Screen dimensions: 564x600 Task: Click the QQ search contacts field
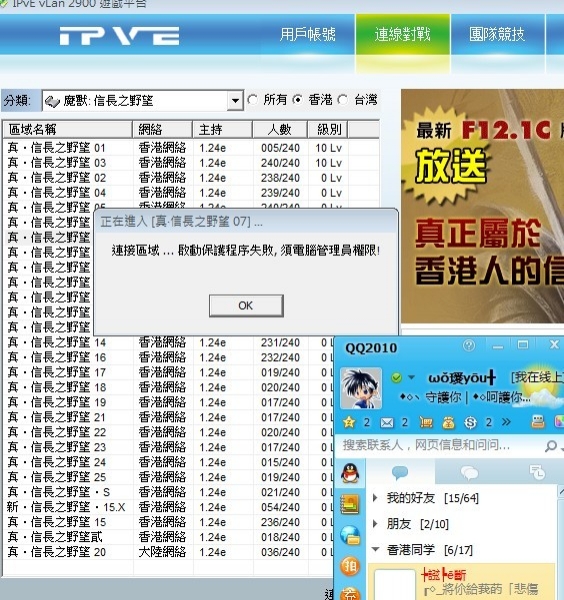[x=440, y=445]
